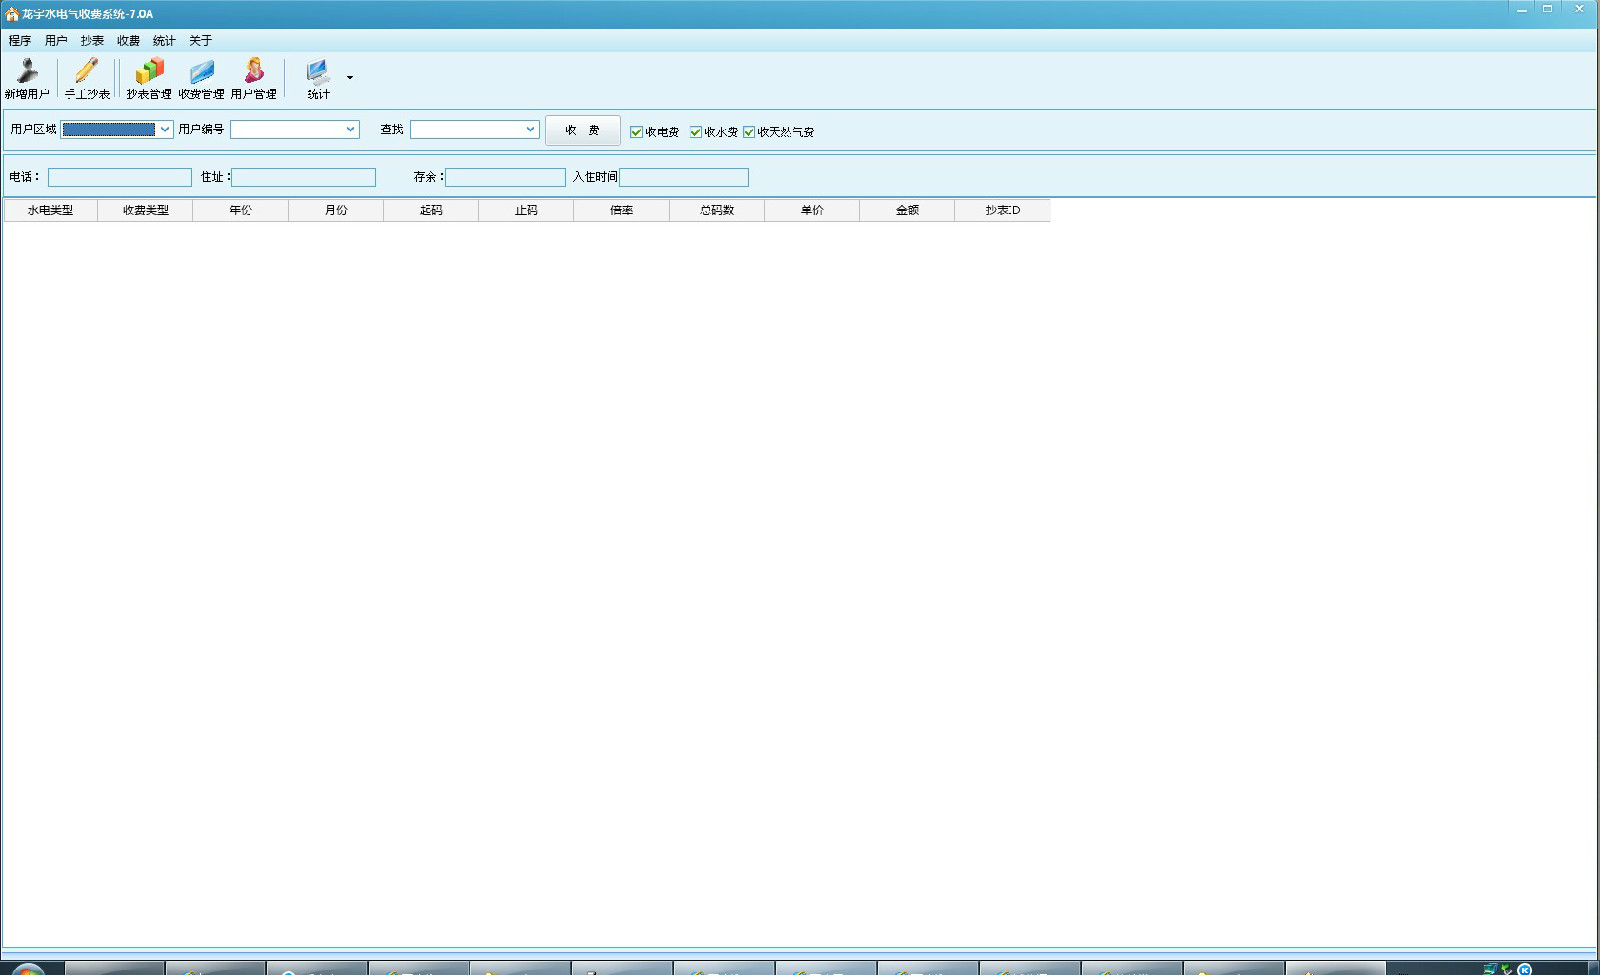The height and width of the screenshot is (975, 1600).
Task: Open the 用户管理 user management icon
Action: [x=254, y=78]
